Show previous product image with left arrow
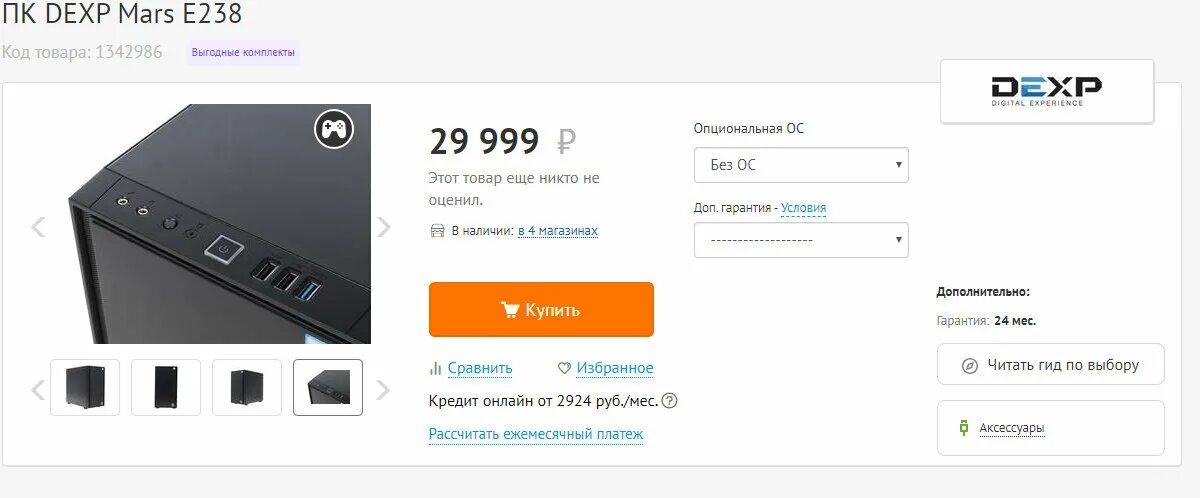The width and height of the screenshot is (1200, 498). pyautogui.click(x=38, y=227)
